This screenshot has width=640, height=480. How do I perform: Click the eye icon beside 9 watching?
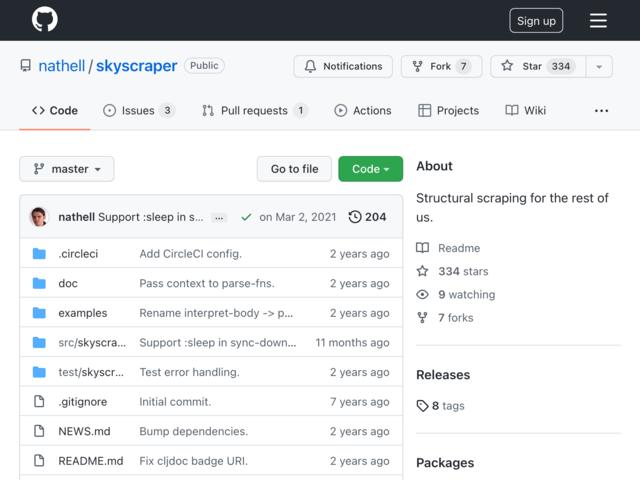(422, 294)
